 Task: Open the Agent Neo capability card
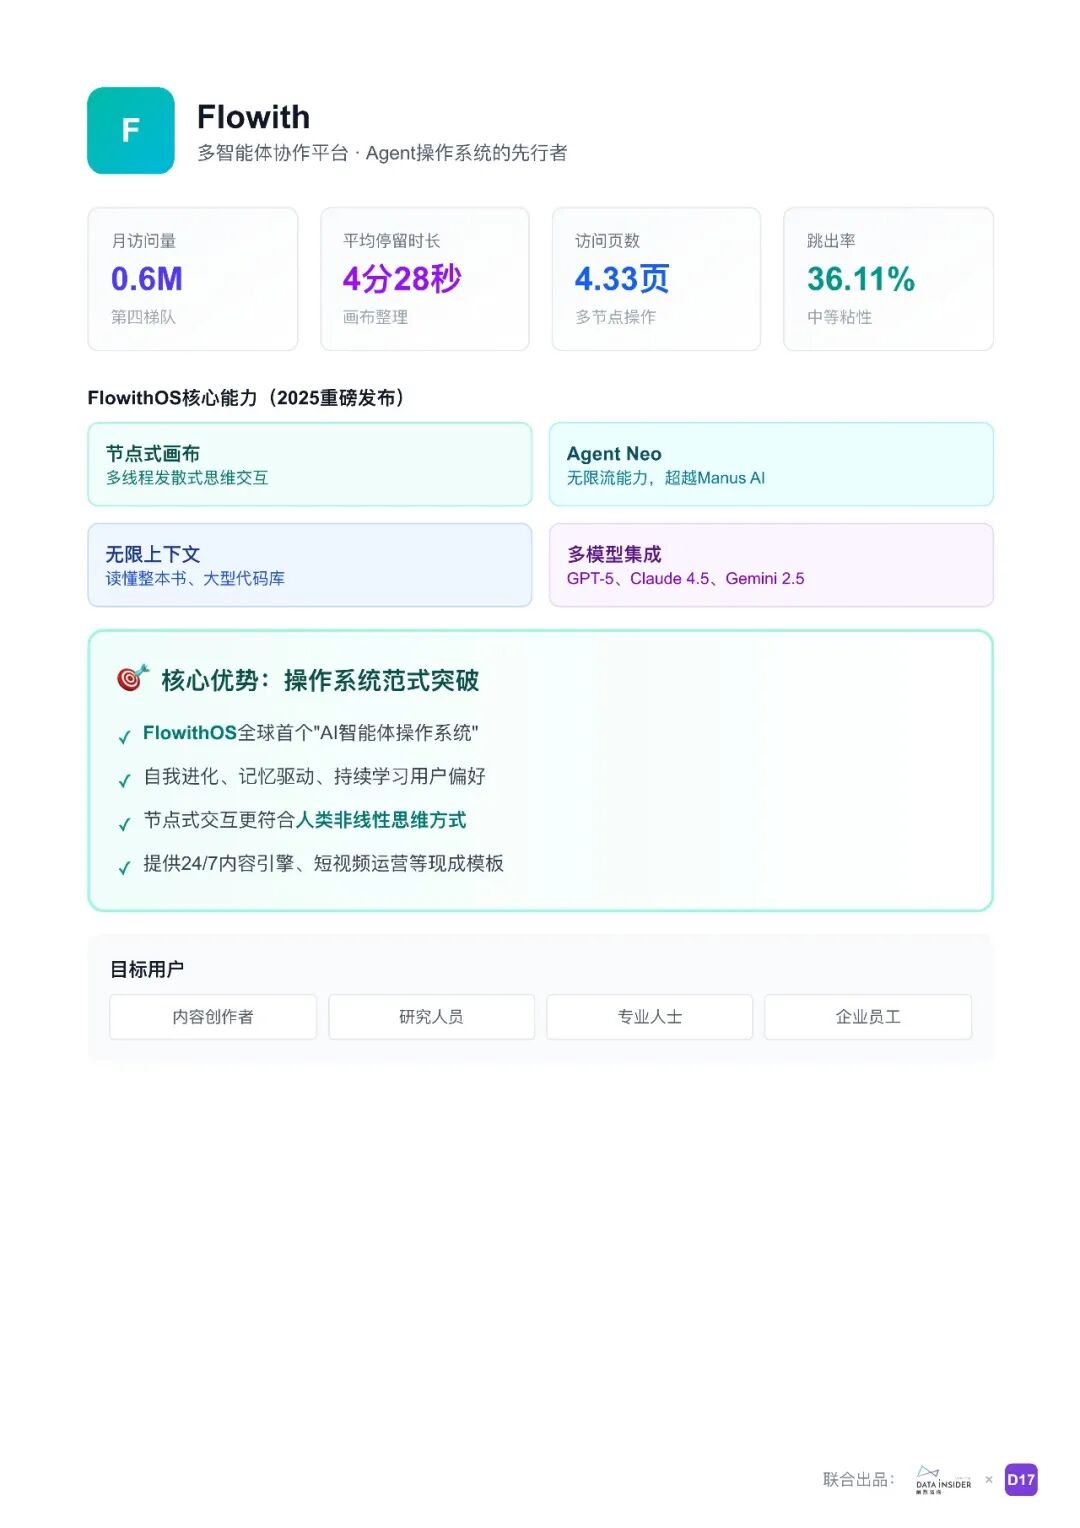(771, 464)
